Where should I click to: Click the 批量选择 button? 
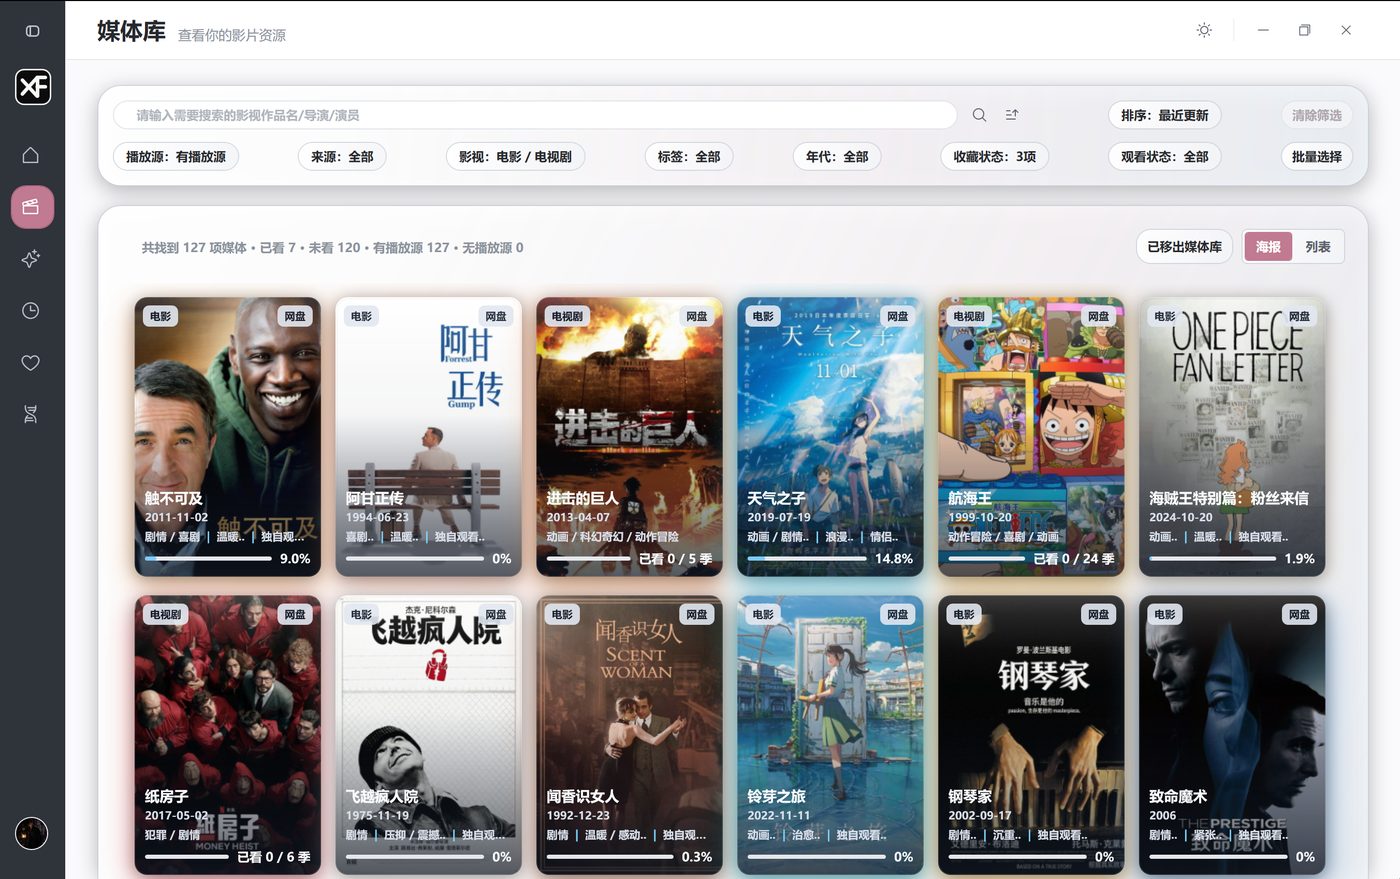pyautogui.click(x=1317, y=157)
